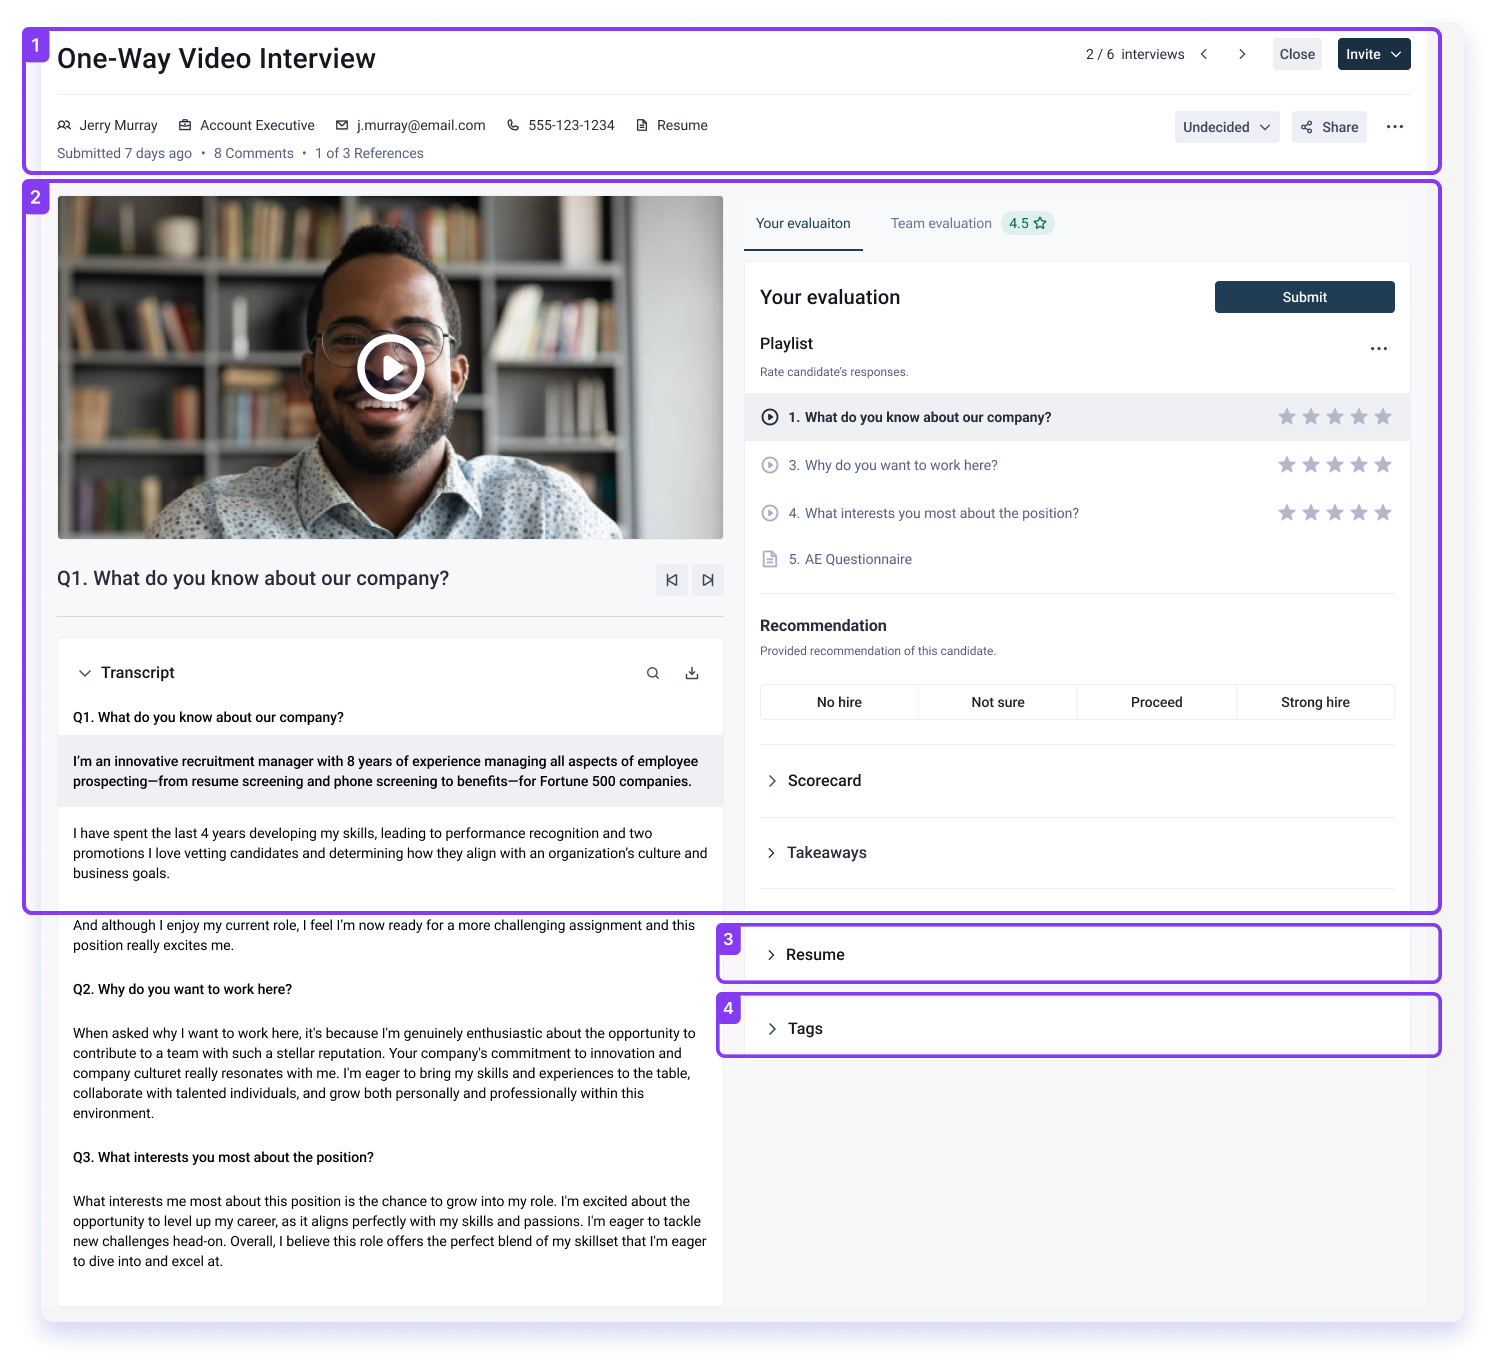Click the 4.5 team rating badge

(1028, 223)
